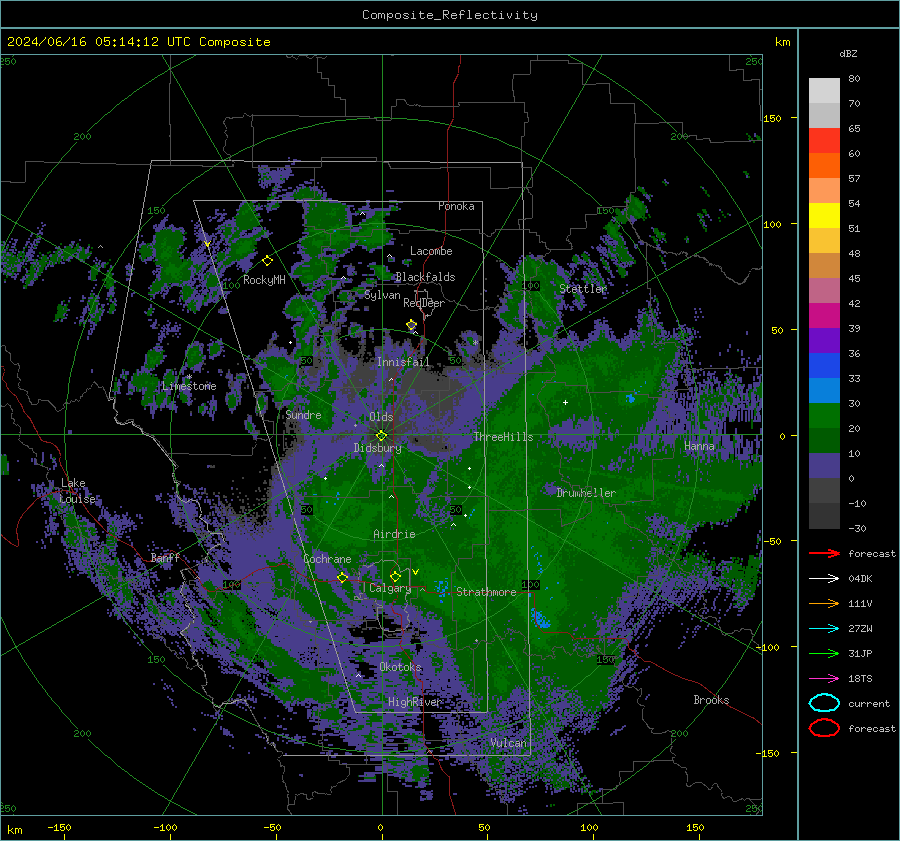Click the Sundre city label
900x841 pixels.
(x=303, y=414)
